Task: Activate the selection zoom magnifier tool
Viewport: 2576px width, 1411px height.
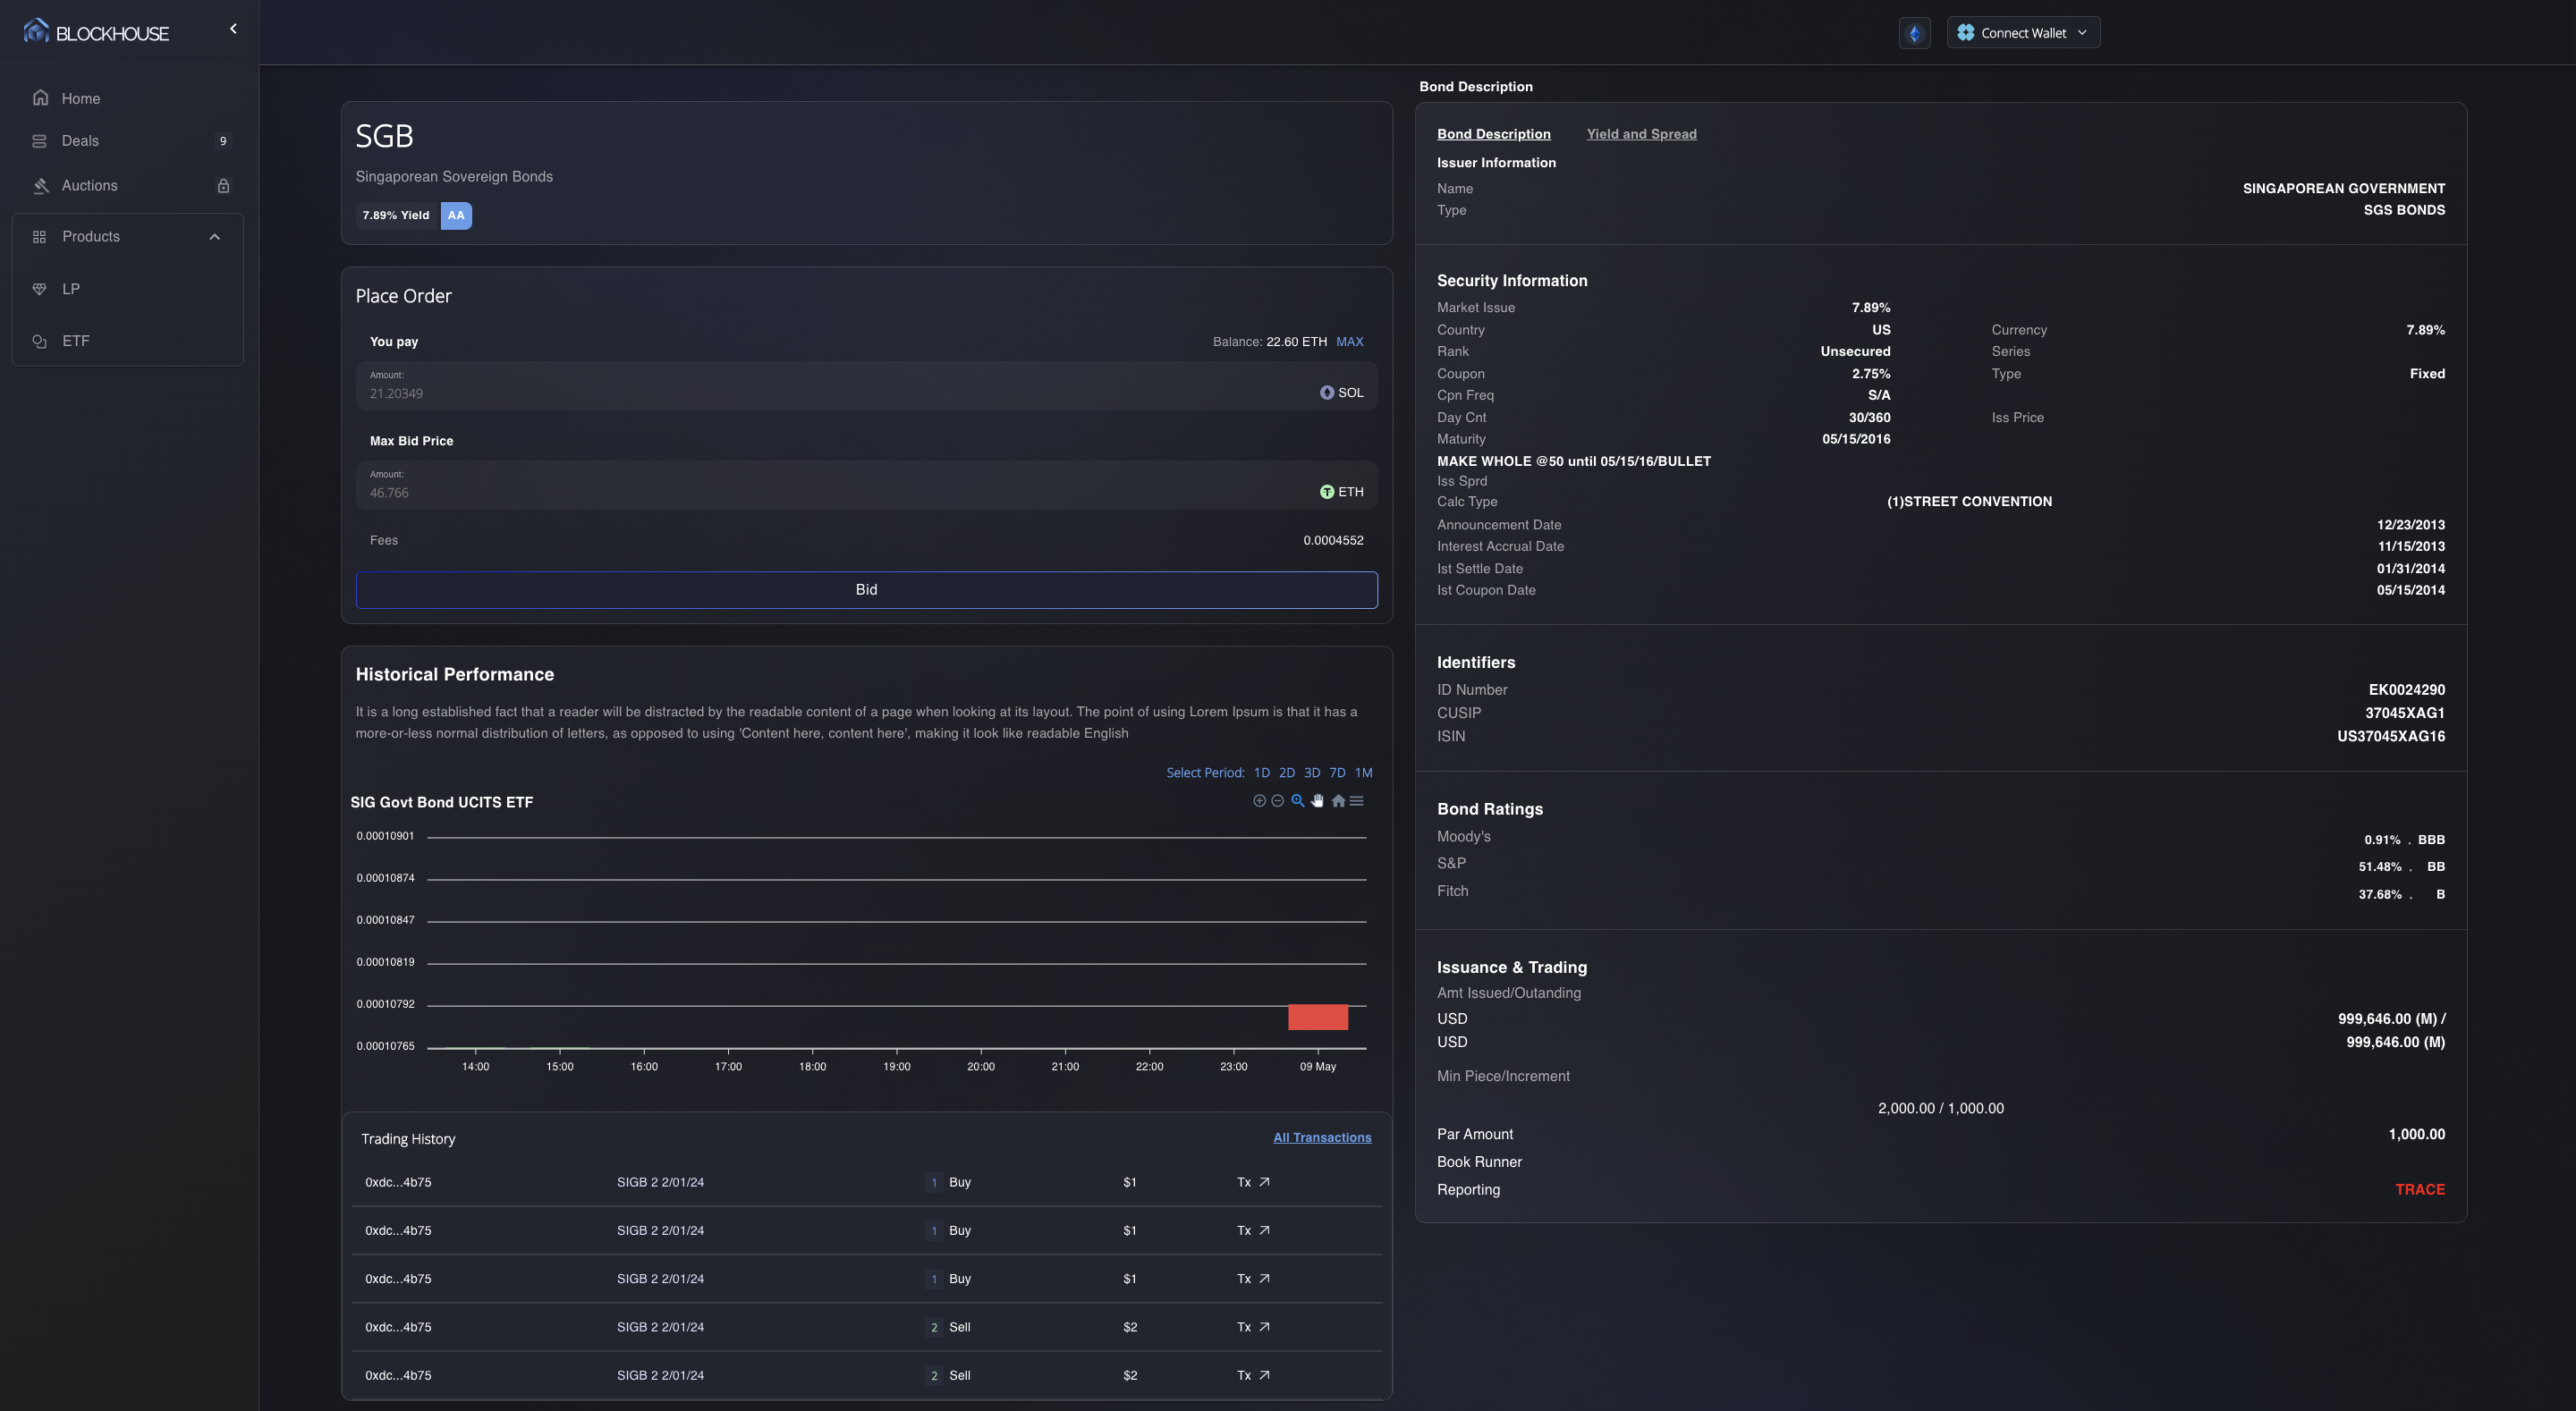Action: (1297, 801)
